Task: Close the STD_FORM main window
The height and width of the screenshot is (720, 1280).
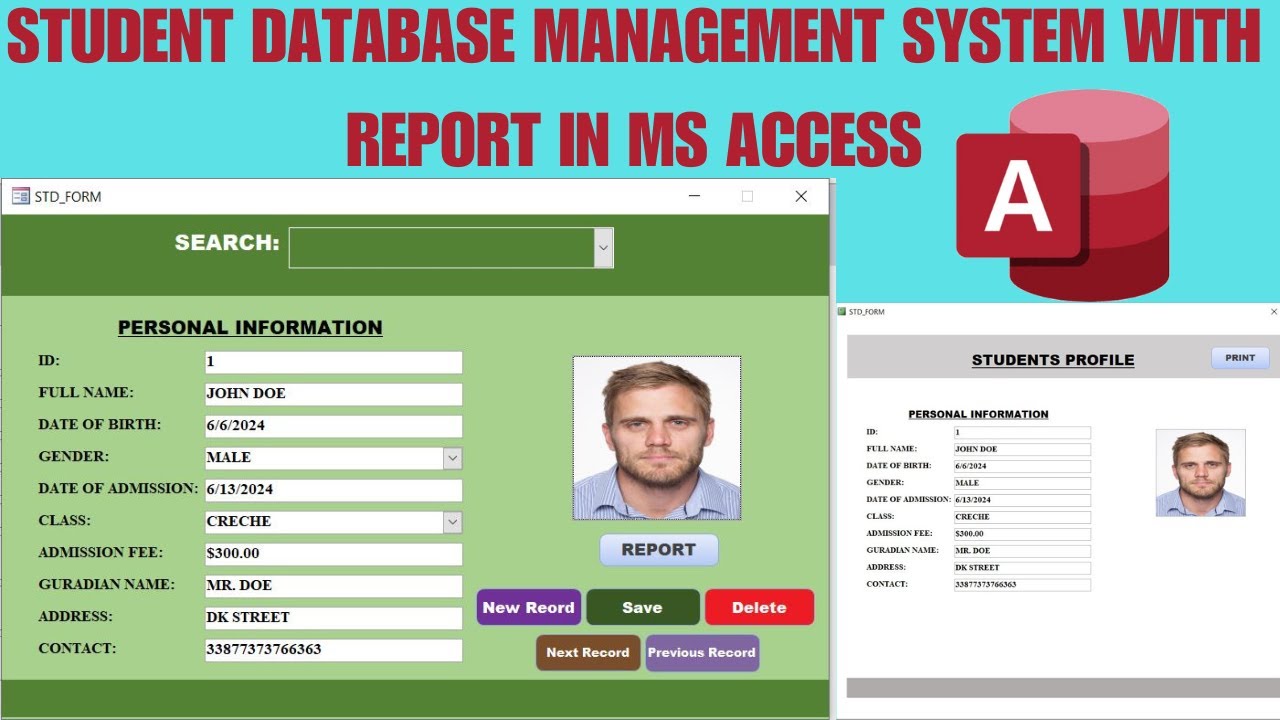Action: (x=801, y=196)
